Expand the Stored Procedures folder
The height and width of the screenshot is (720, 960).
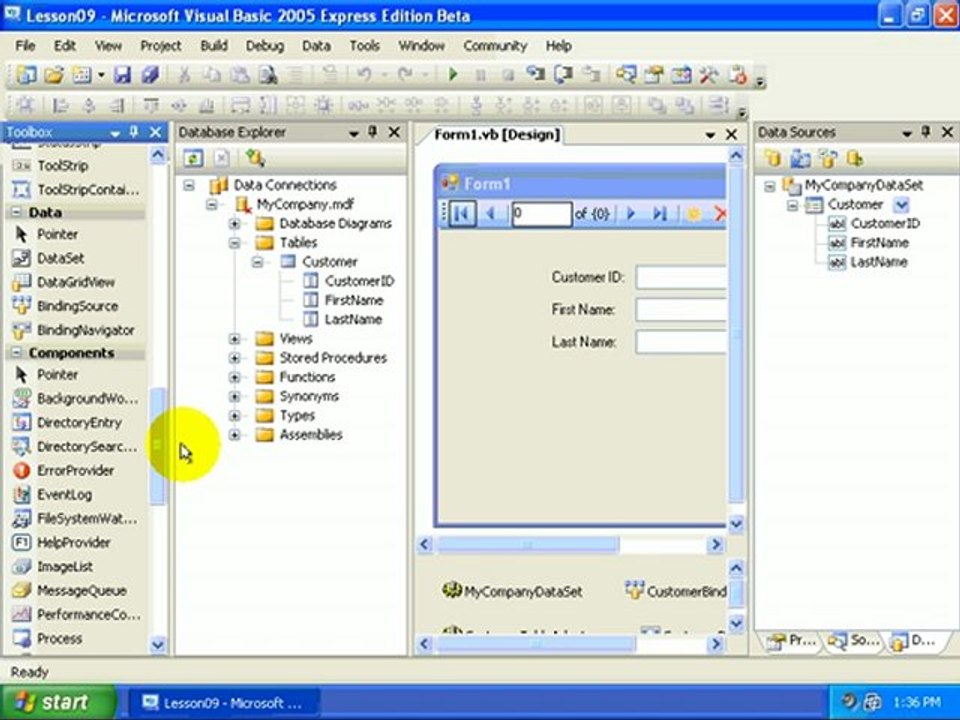pyautogui.click(x=234, y=358)
